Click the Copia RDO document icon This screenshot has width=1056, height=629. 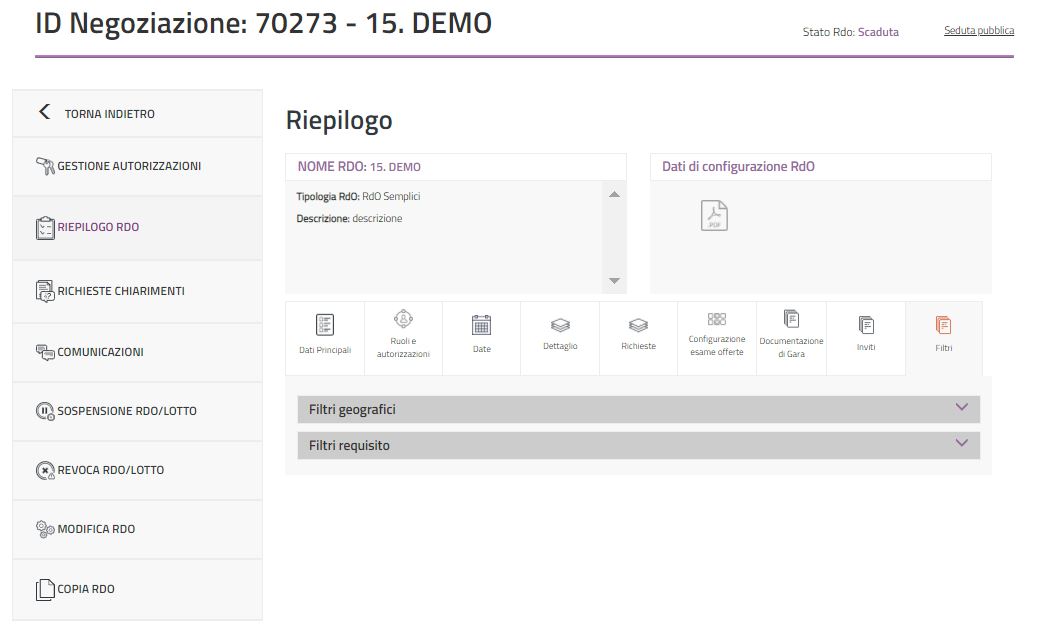44,589
